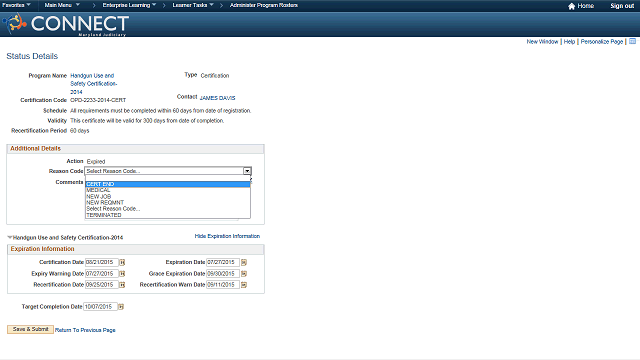Select NEW JOB reason code
The width and height of the screenshot is (640, 360).
168,196
